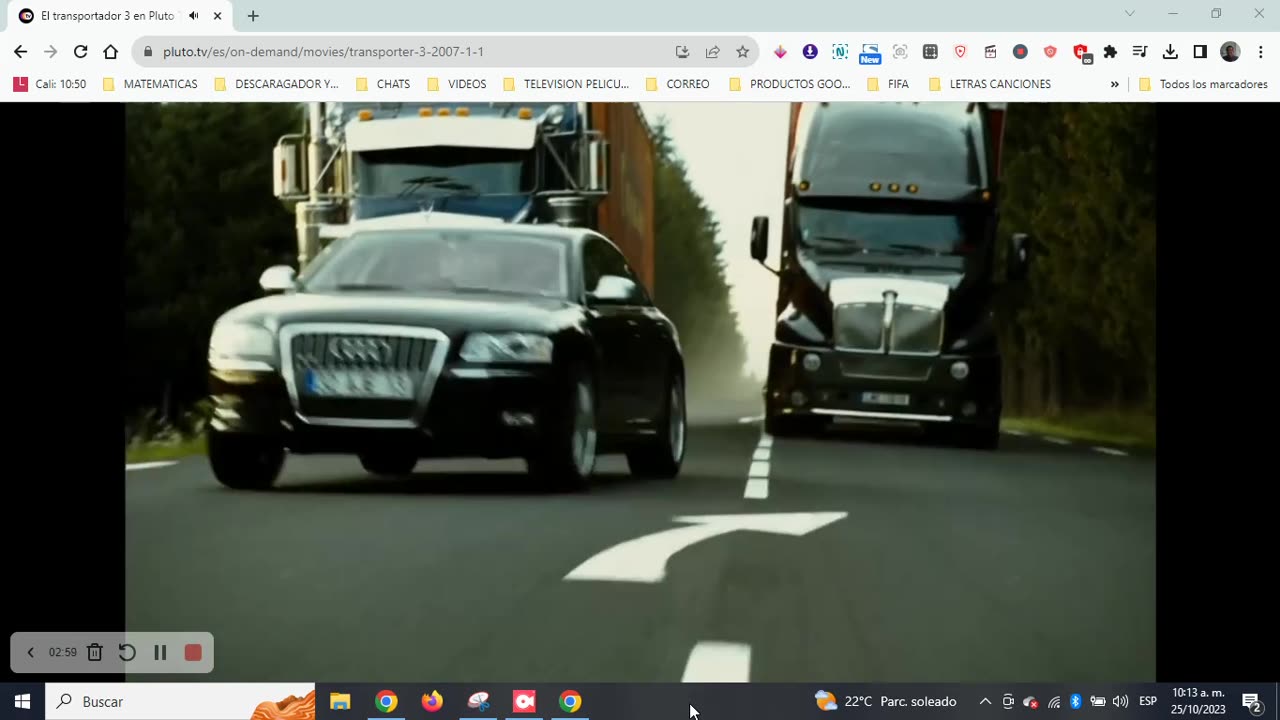
Task: Open the Chrome three-dot menu
Action: [1259, 52]
